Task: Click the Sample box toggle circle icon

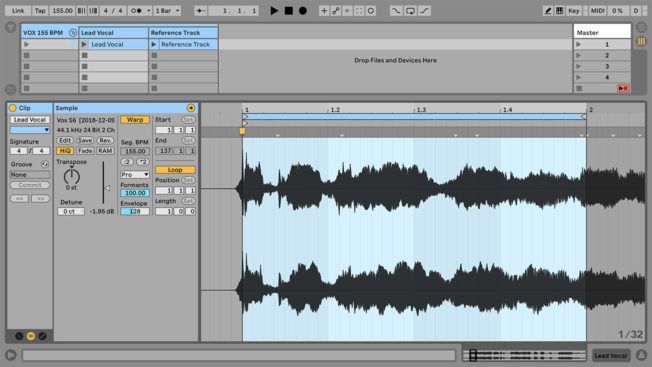Action: coord(191,108)
